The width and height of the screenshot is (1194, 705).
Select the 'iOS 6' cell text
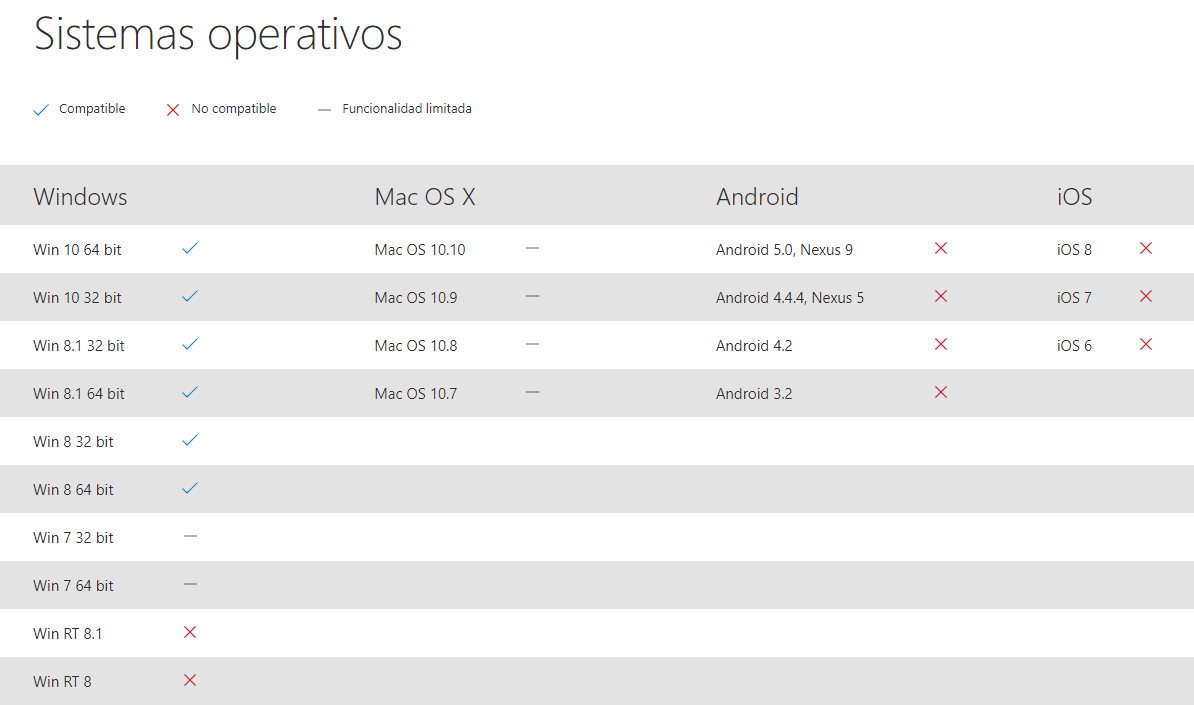pos(1074,346)
